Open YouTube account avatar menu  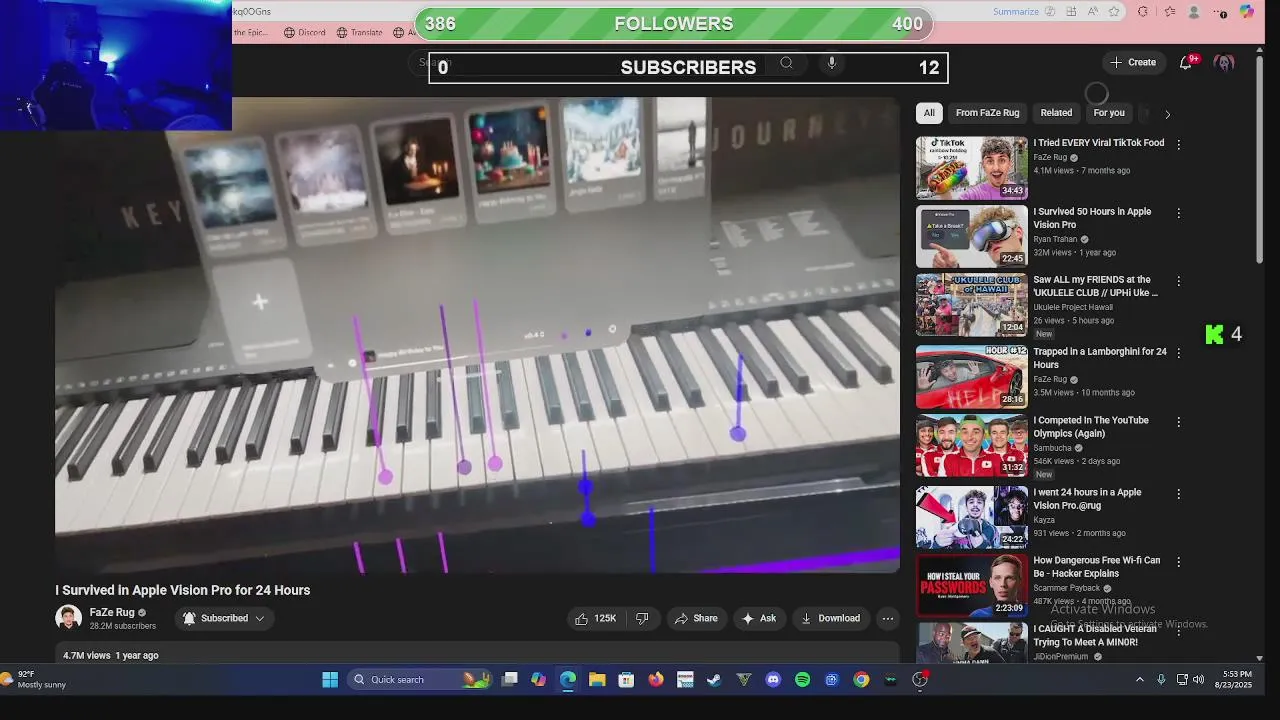tap(1224, 62)
